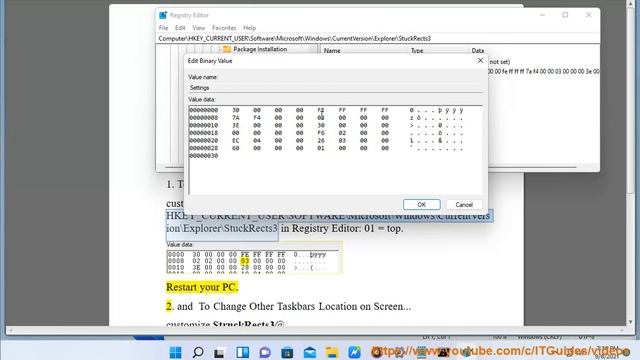Click OK in Edit Binary Value
This screenshot has width=640, height=360.
click(x=422, y=204)
